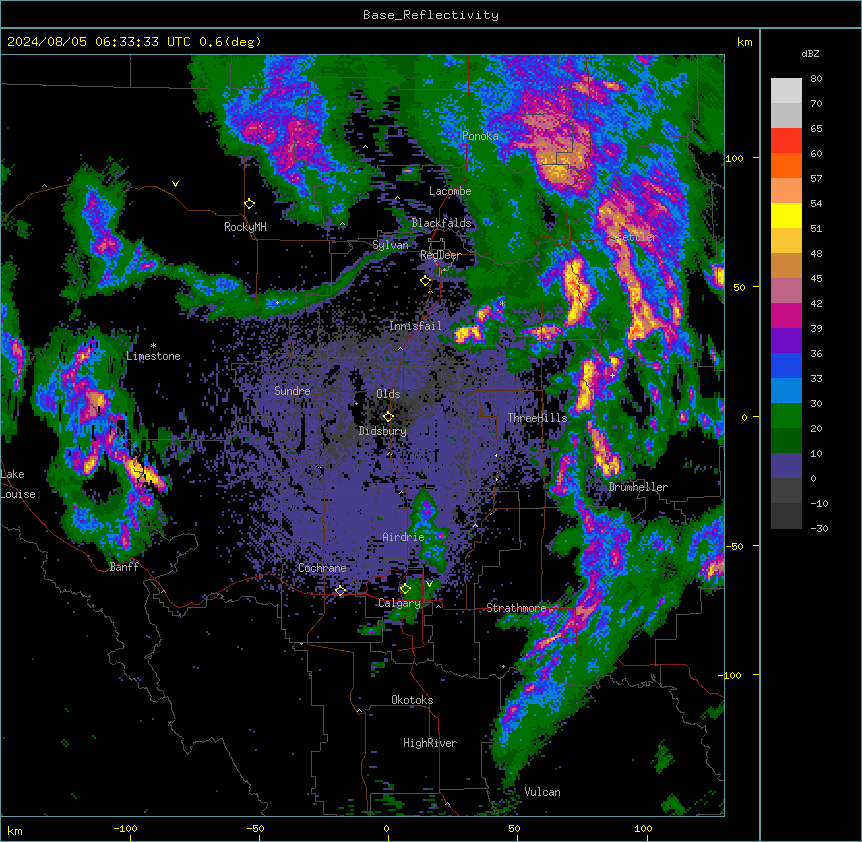Click the Sylvan label
Viewport: 862px width, 842px height.
coord(390,245)
